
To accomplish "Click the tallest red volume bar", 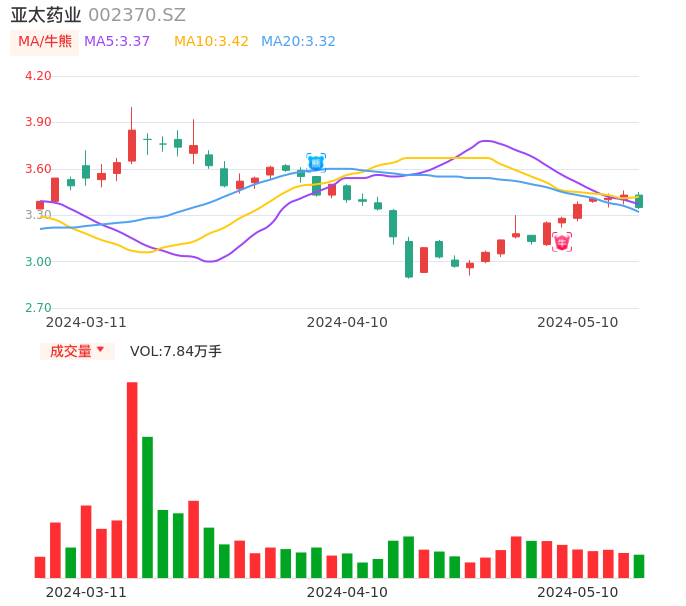I will coord(132,480).
